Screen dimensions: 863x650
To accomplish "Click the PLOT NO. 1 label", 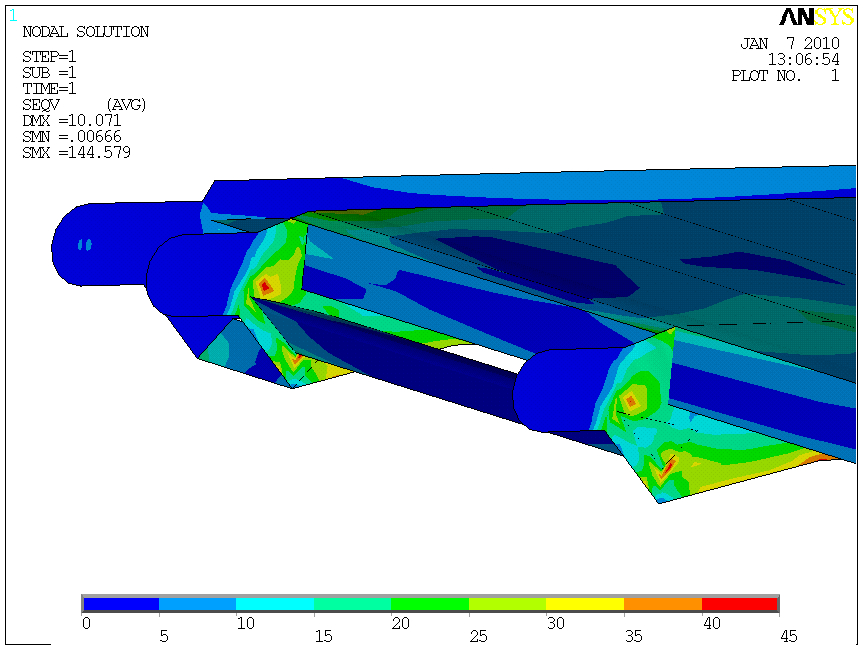I will click(785, 75).
